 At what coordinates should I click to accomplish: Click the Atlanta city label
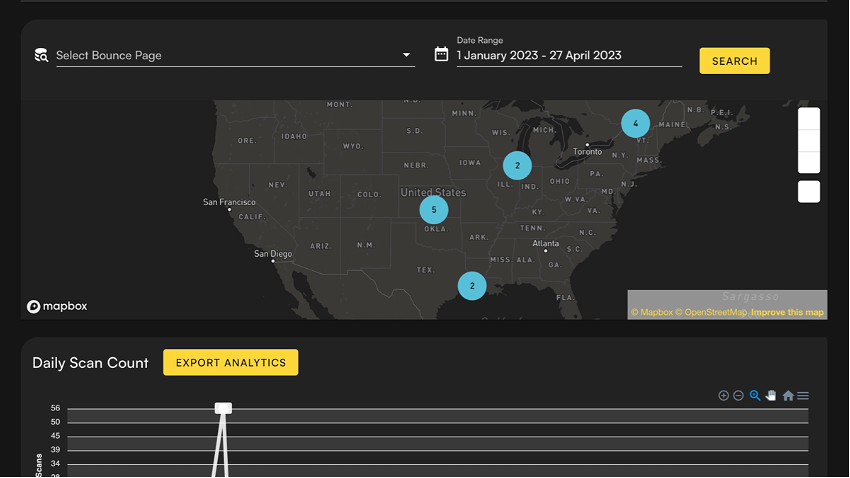coord(545,243)
